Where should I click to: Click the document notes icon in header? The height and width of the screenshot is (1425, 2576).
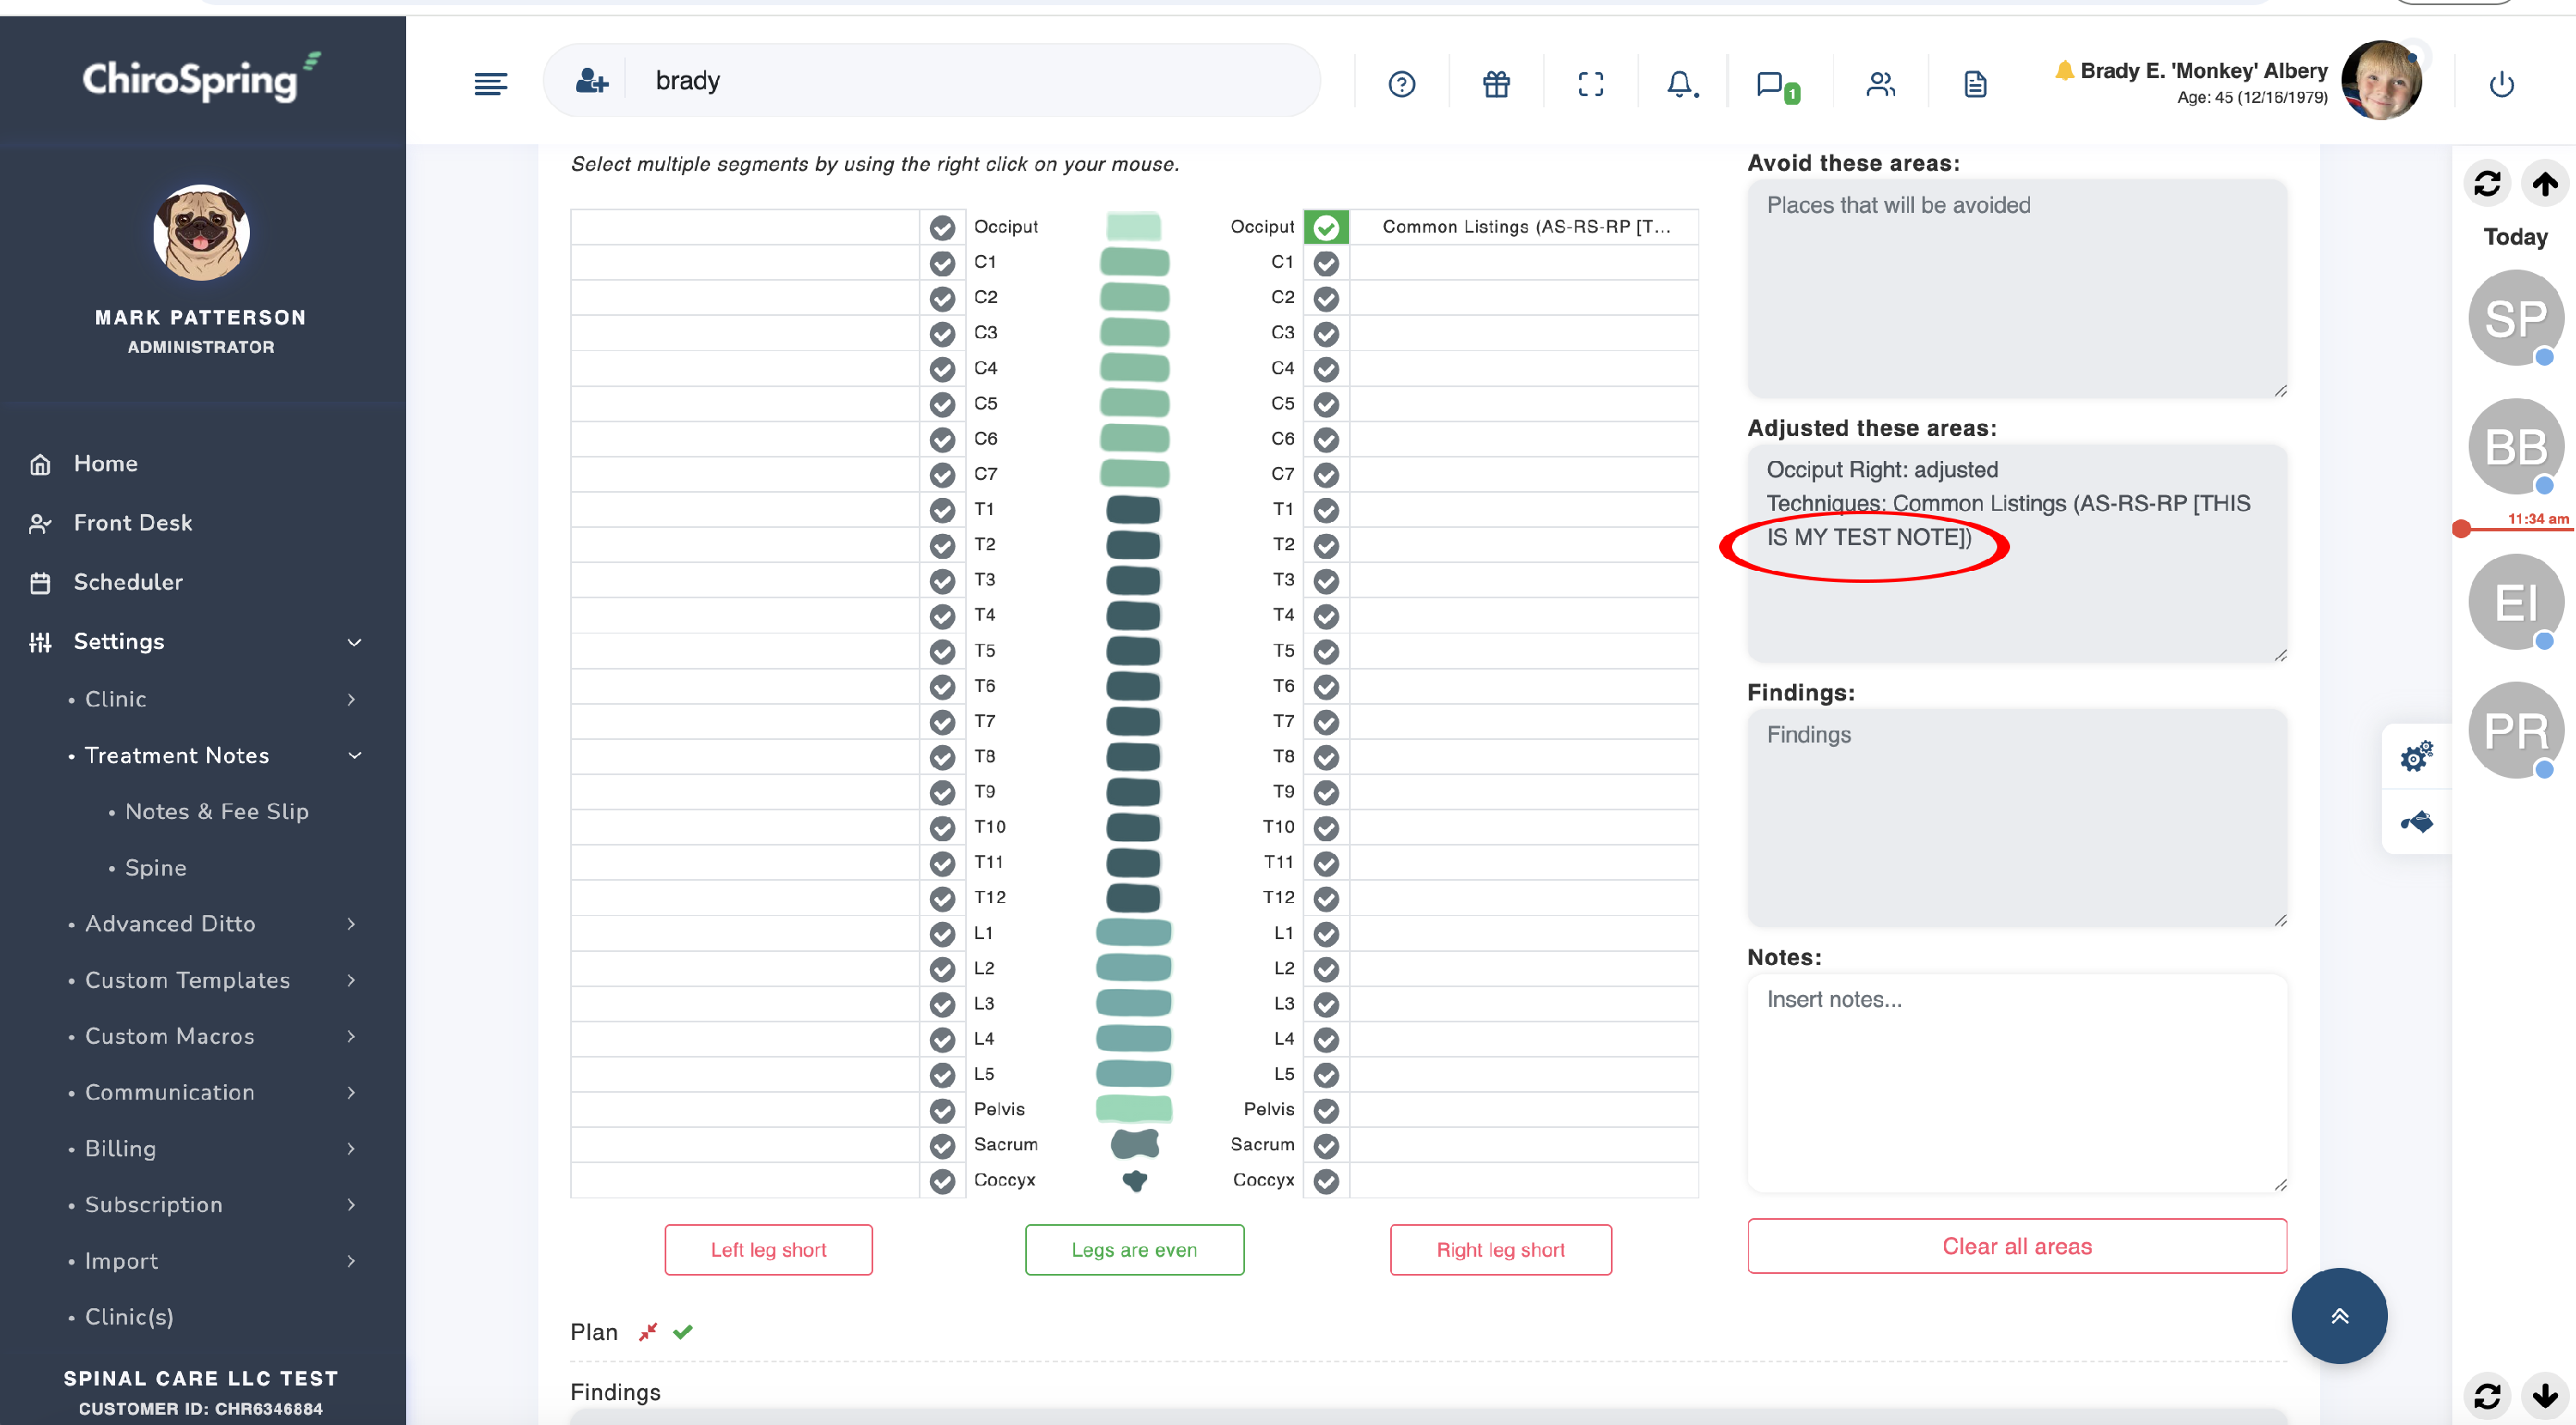point(1975,84)
